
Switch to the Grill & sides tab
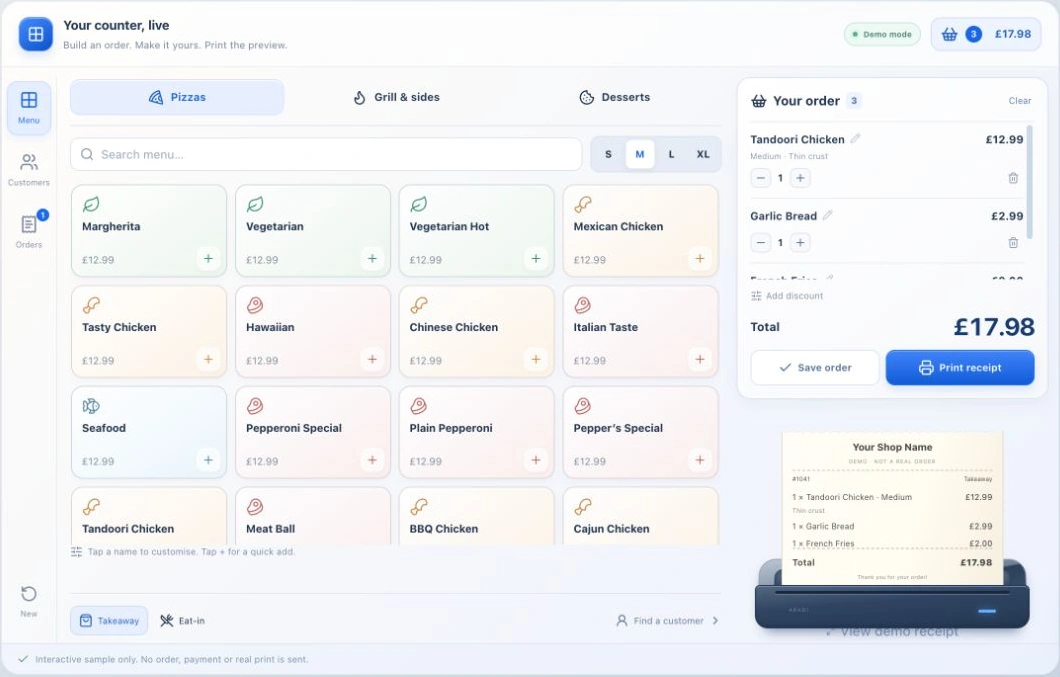tap(396, 97)
